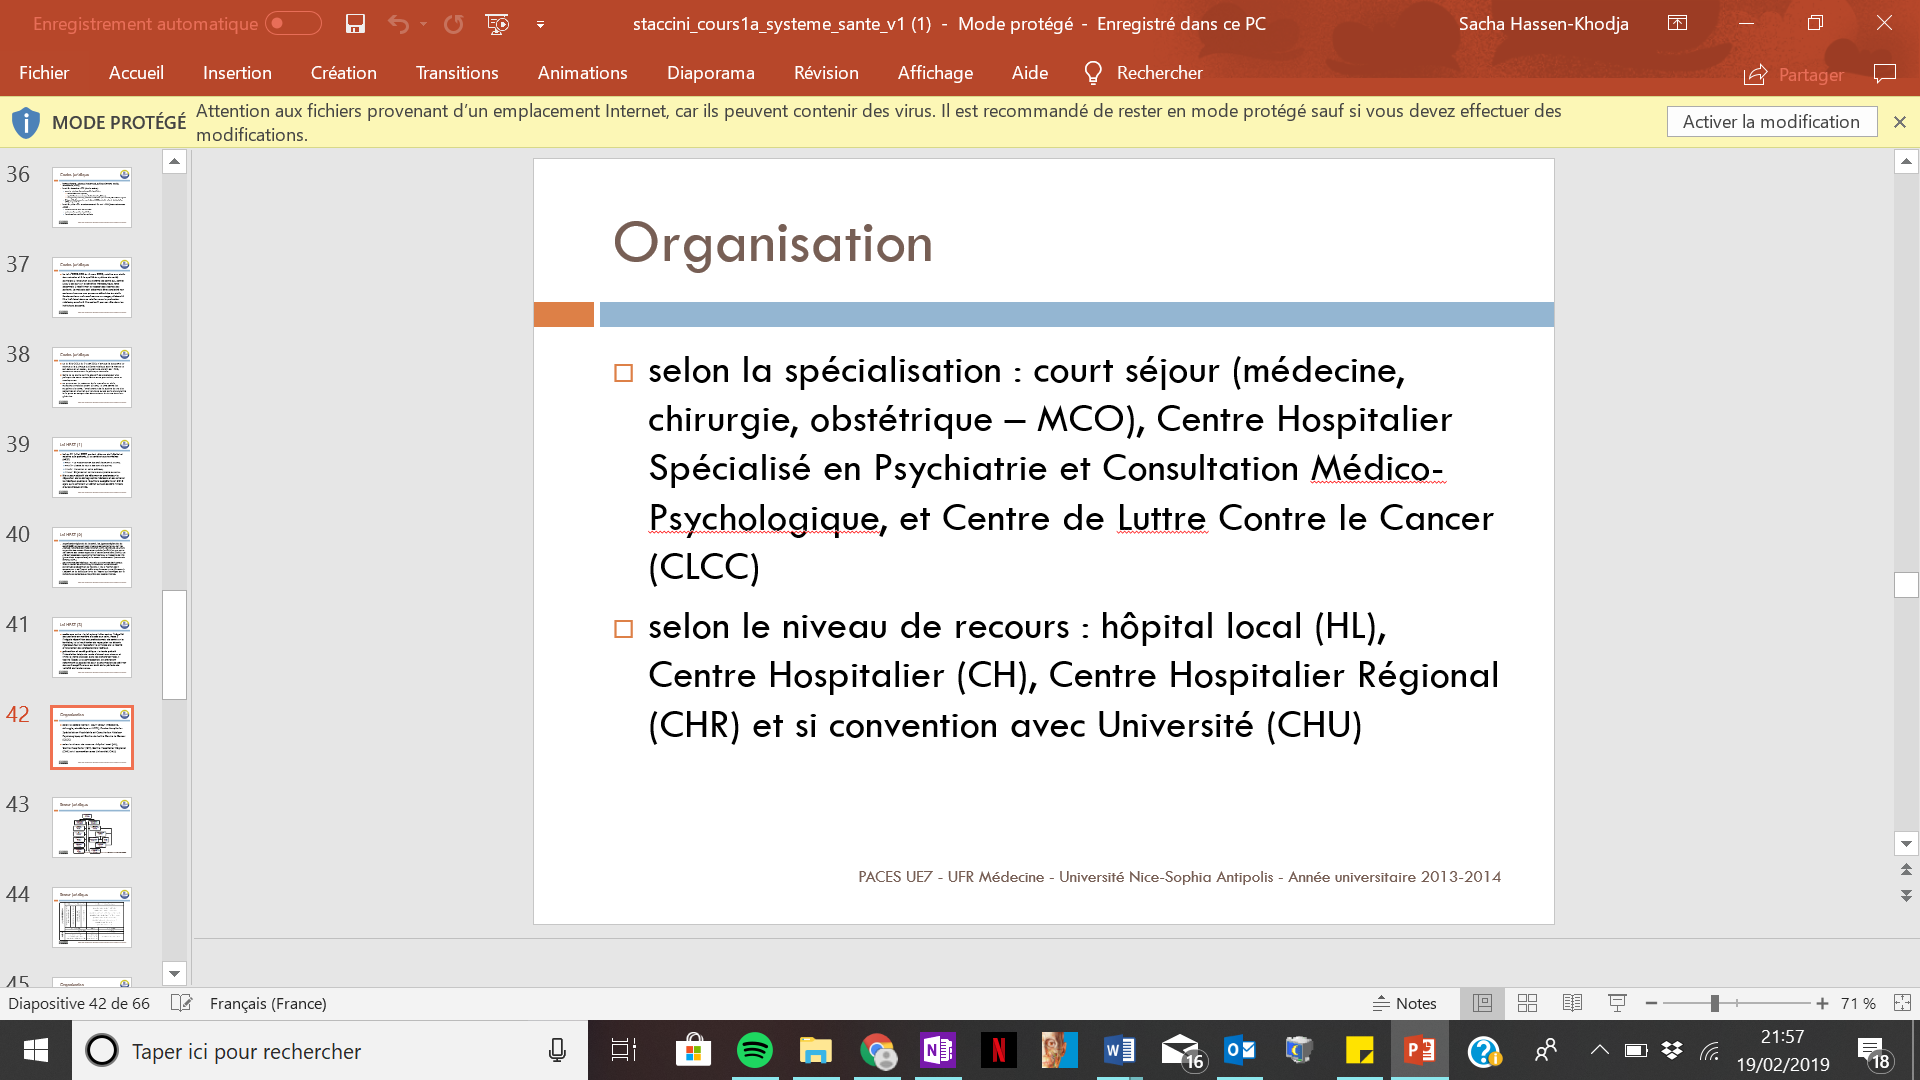Viewport: 1920px width, 1080px height.
Task: Click the zoom slider handle
Action: coord(1714,1003)
